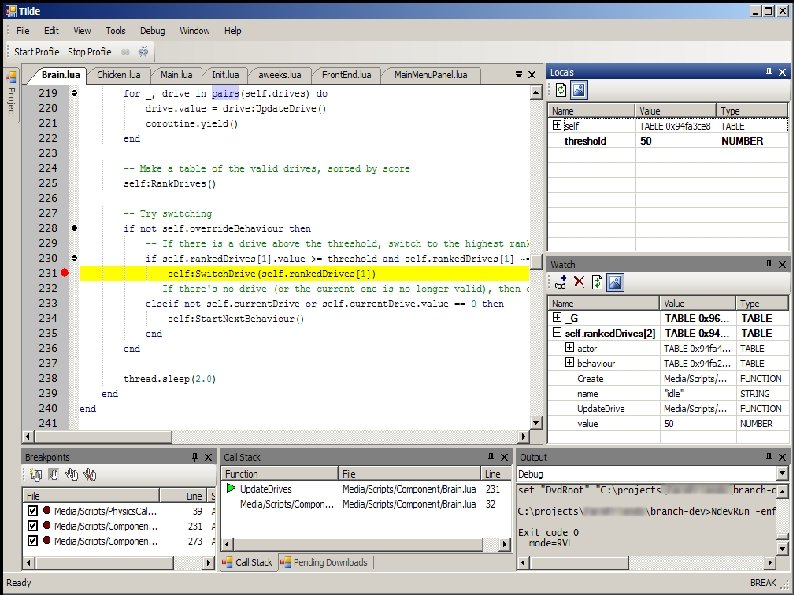Switch to the Pending Downloads tab
This screenshot has width=794, height=595.
point(325,562)
